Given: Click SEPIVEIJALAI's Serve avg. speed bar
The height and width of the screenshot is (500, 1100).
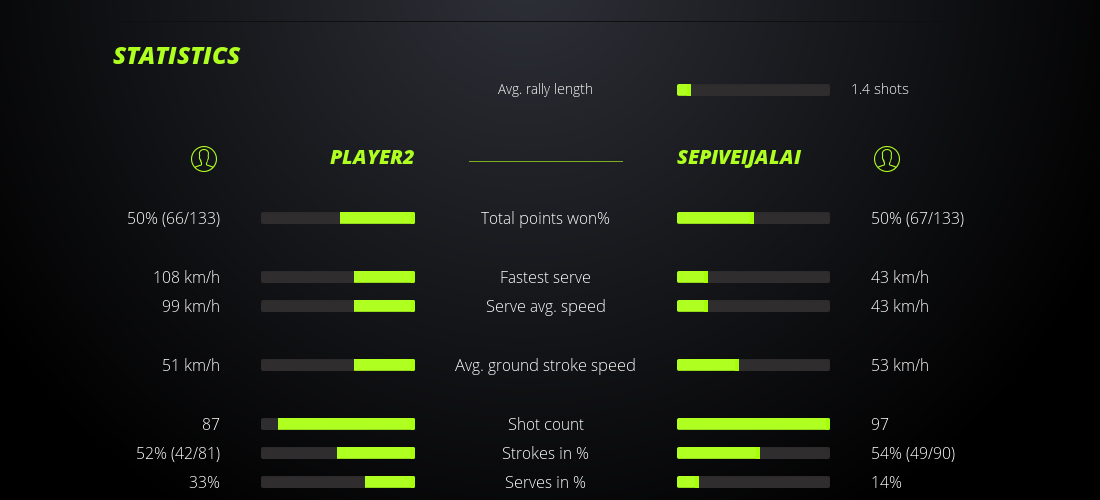Looking at the screenshot, I should click(x=753, y=306).
